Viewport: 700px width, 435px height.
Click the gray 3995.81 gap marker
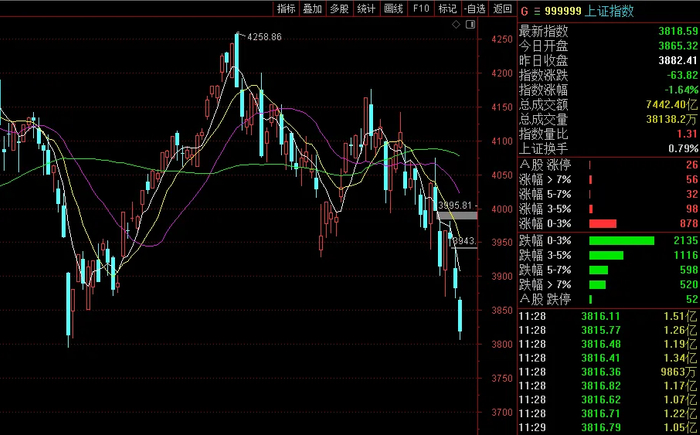pos(456,215)
